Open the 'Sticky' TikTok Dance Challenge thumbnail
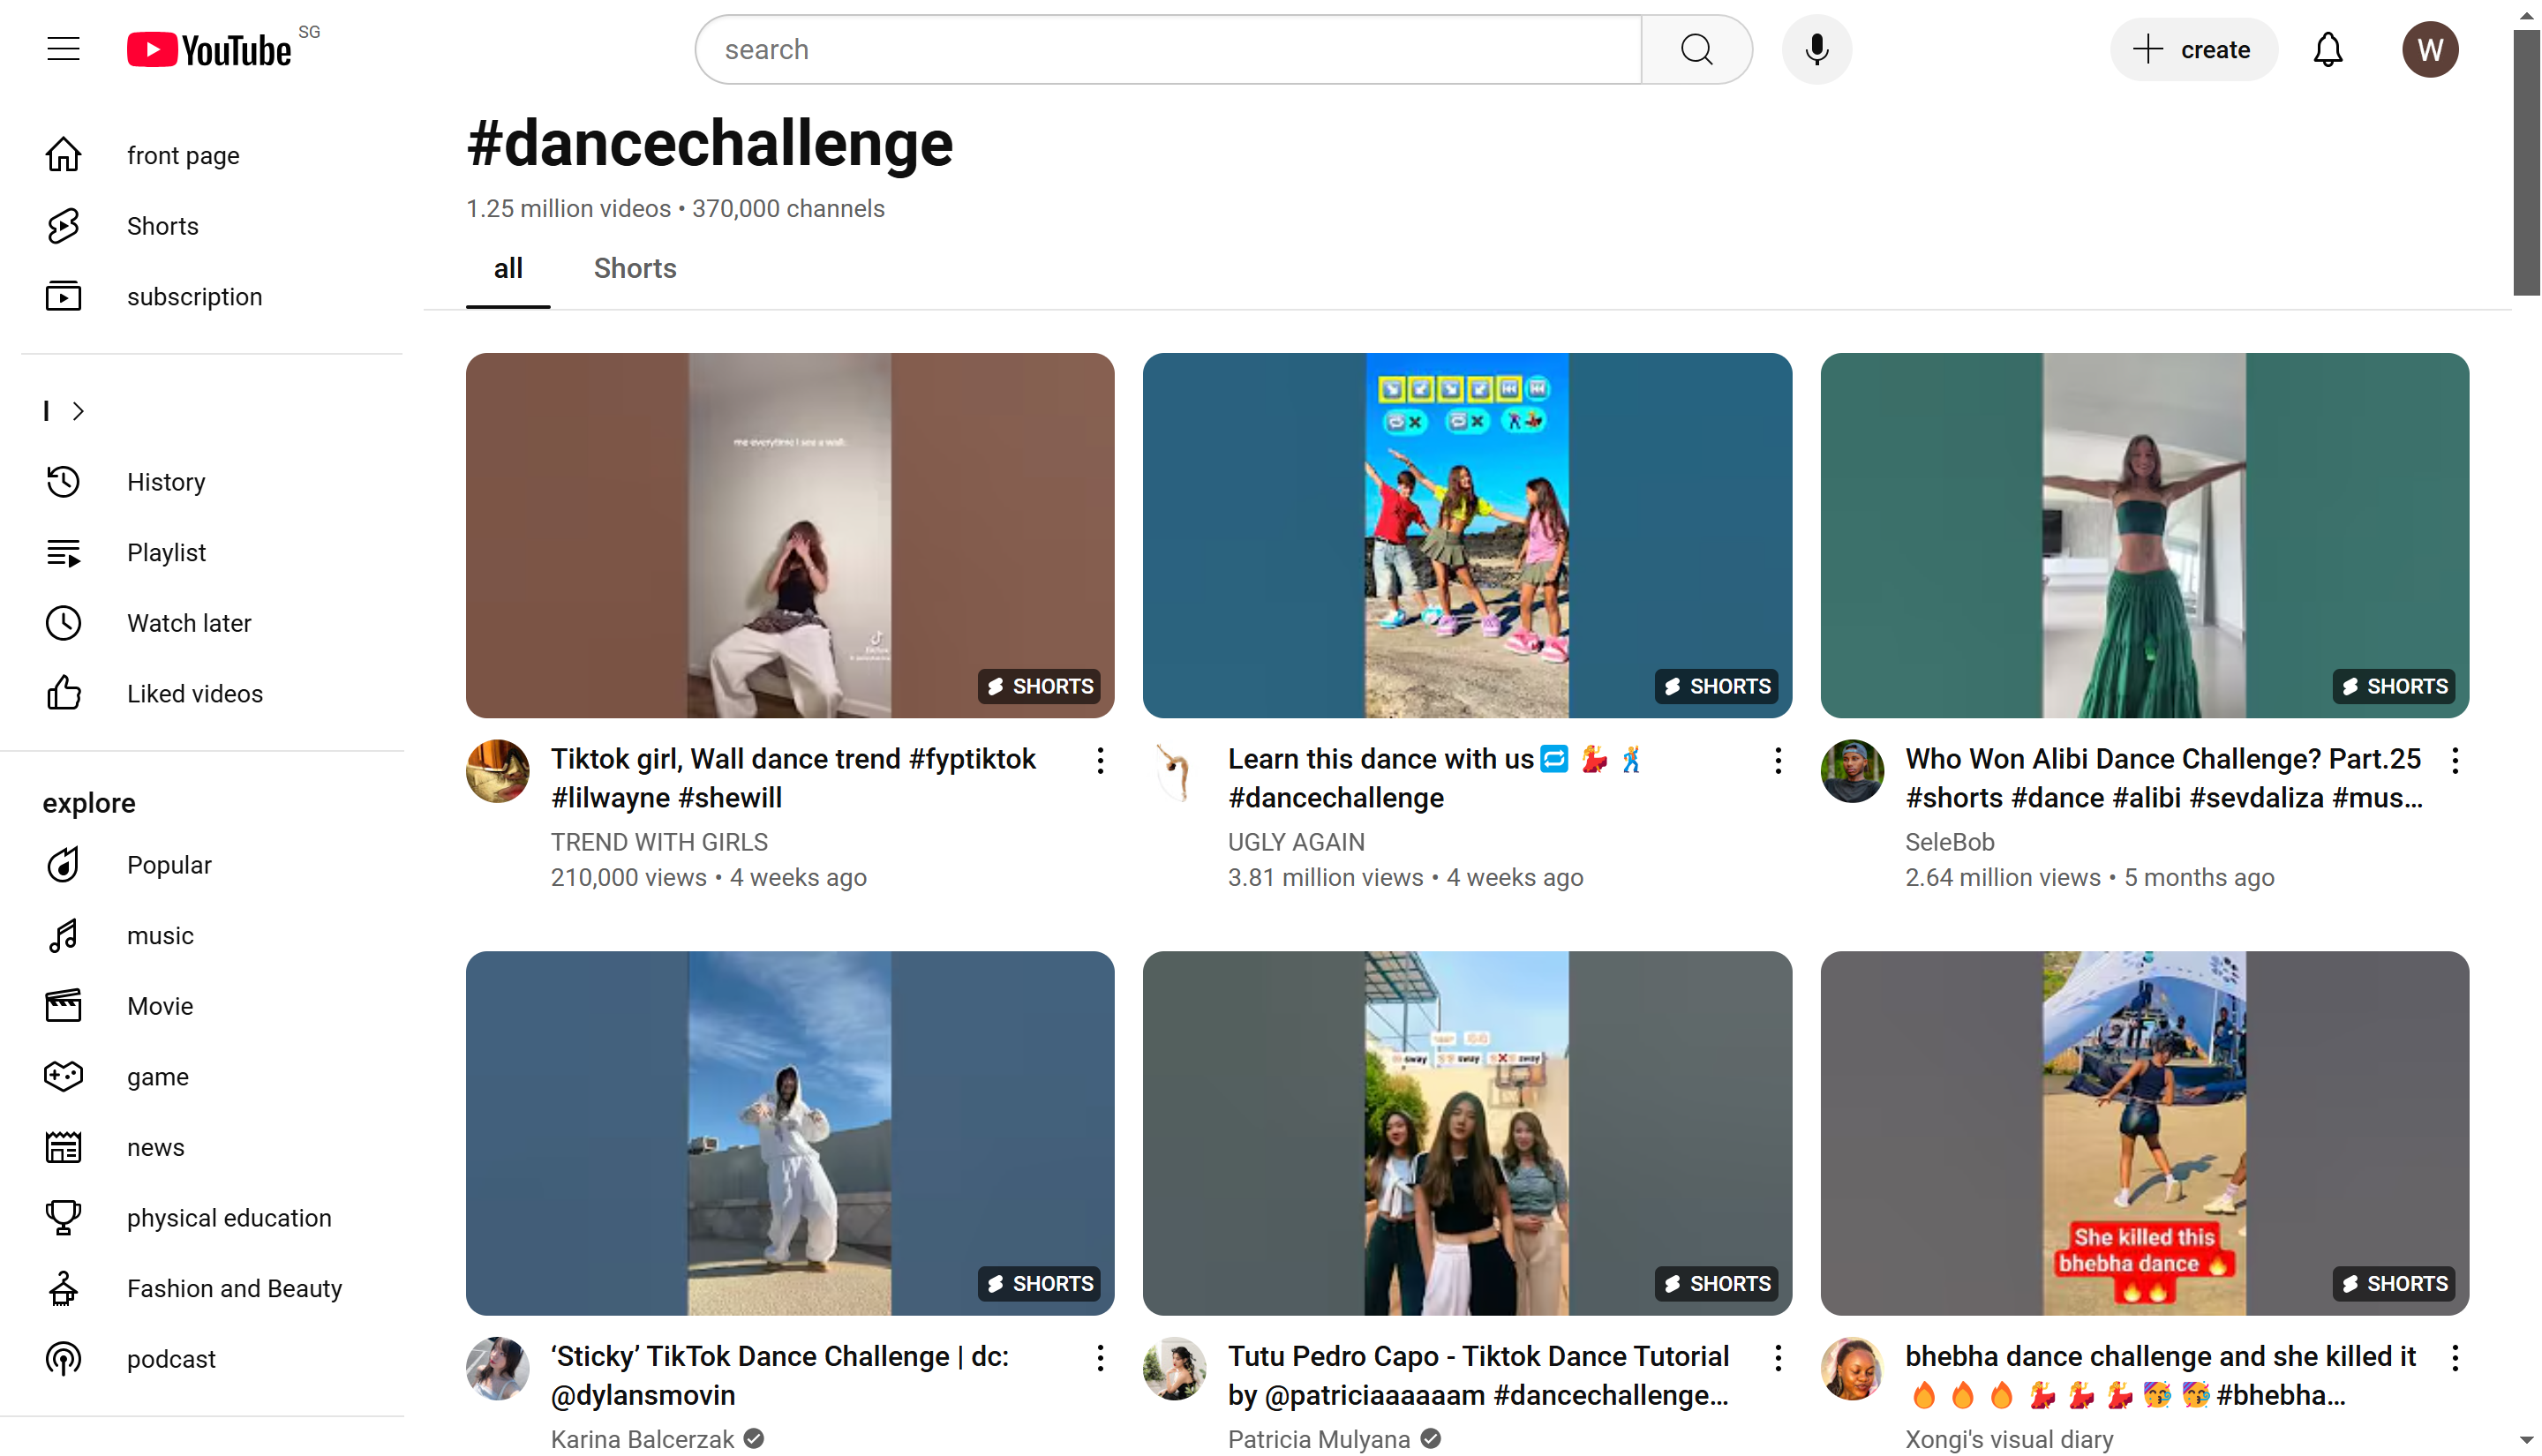 pyautogui.click(x=789, y=1133)
